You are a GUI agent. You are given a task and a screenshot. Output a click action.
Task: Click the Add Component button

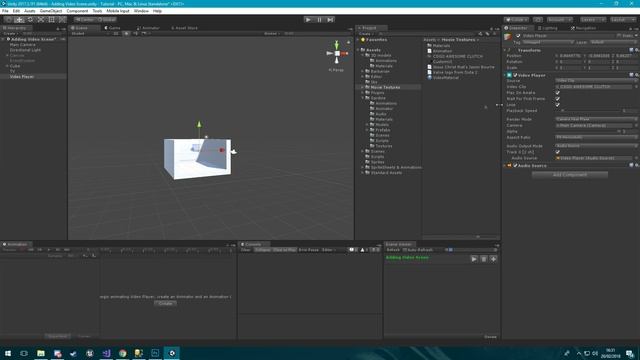tap(570, 175)
